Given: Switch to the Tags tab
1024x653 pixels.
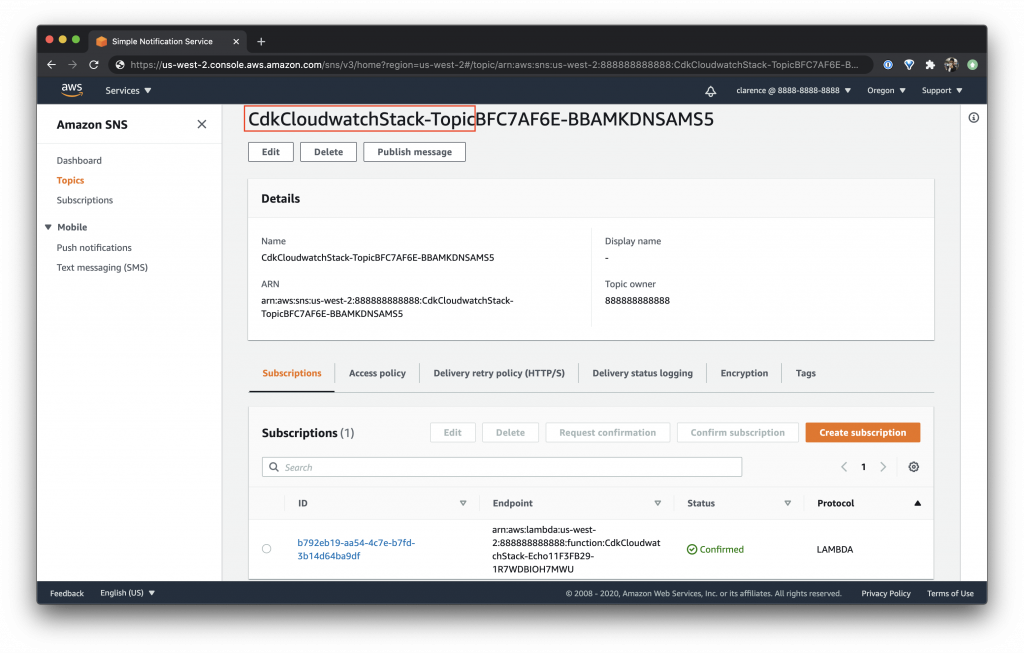Looking at the screenshot, I should pyautogui.click(x=805, y=374).
